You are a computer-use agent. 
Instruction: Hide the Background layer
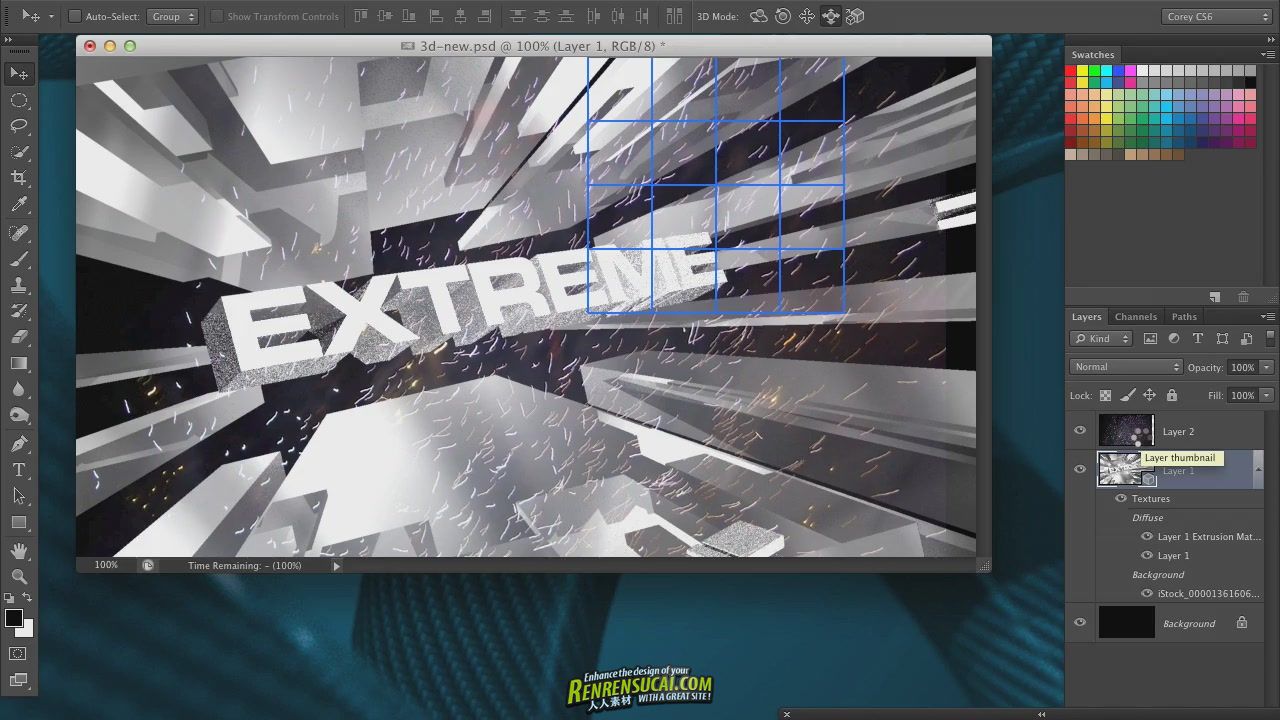coord(1080,623)
